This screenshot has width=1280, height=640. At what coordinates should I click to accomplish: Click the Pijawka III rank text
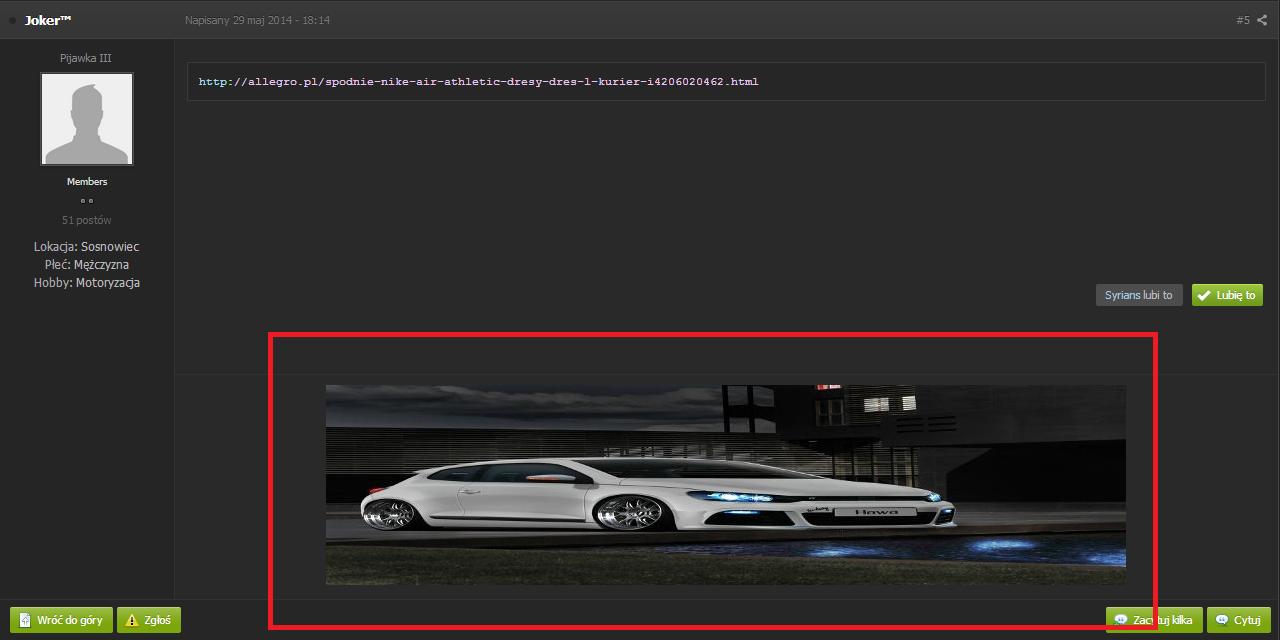[x=86, y=58]
